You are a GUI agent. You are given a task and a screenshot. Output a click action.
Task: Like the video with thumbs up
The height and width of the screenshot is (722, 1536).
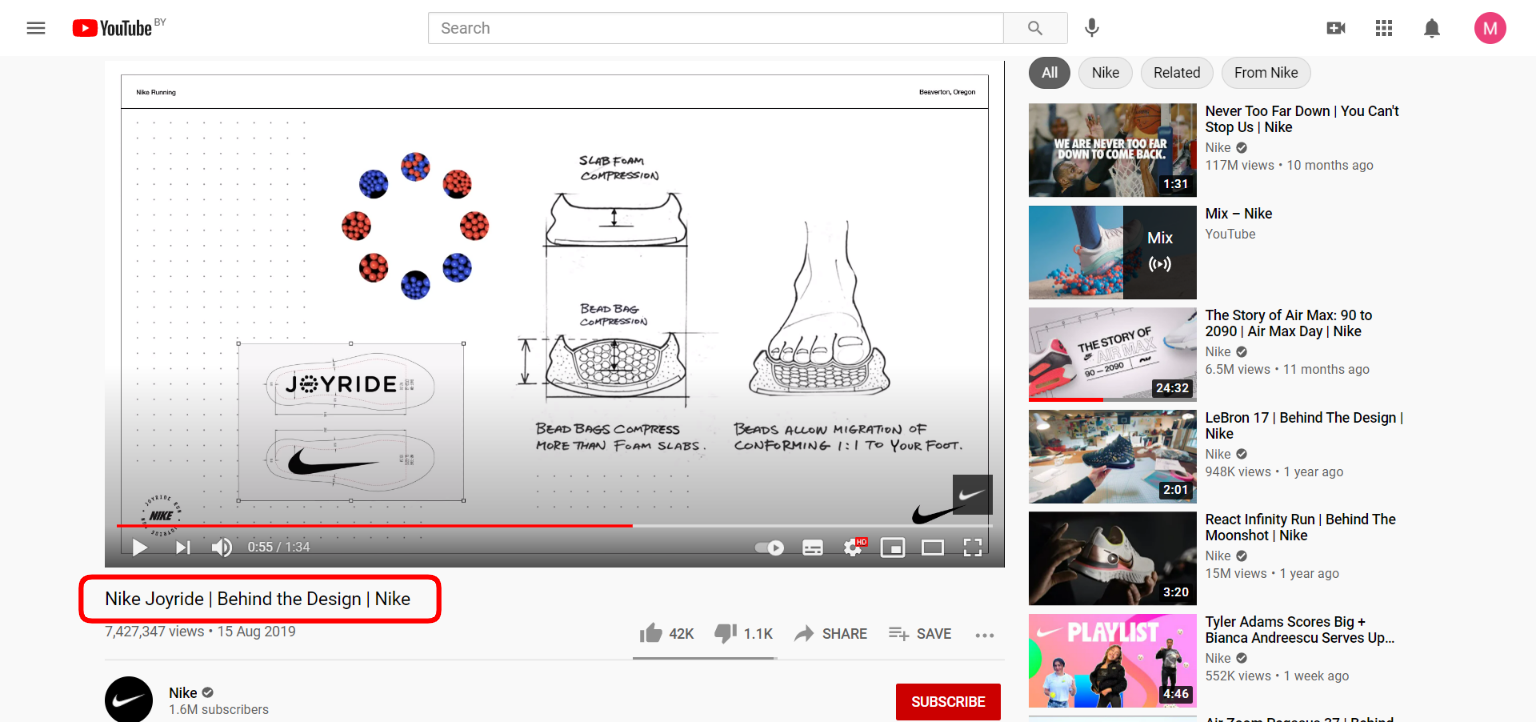[667, 633]
